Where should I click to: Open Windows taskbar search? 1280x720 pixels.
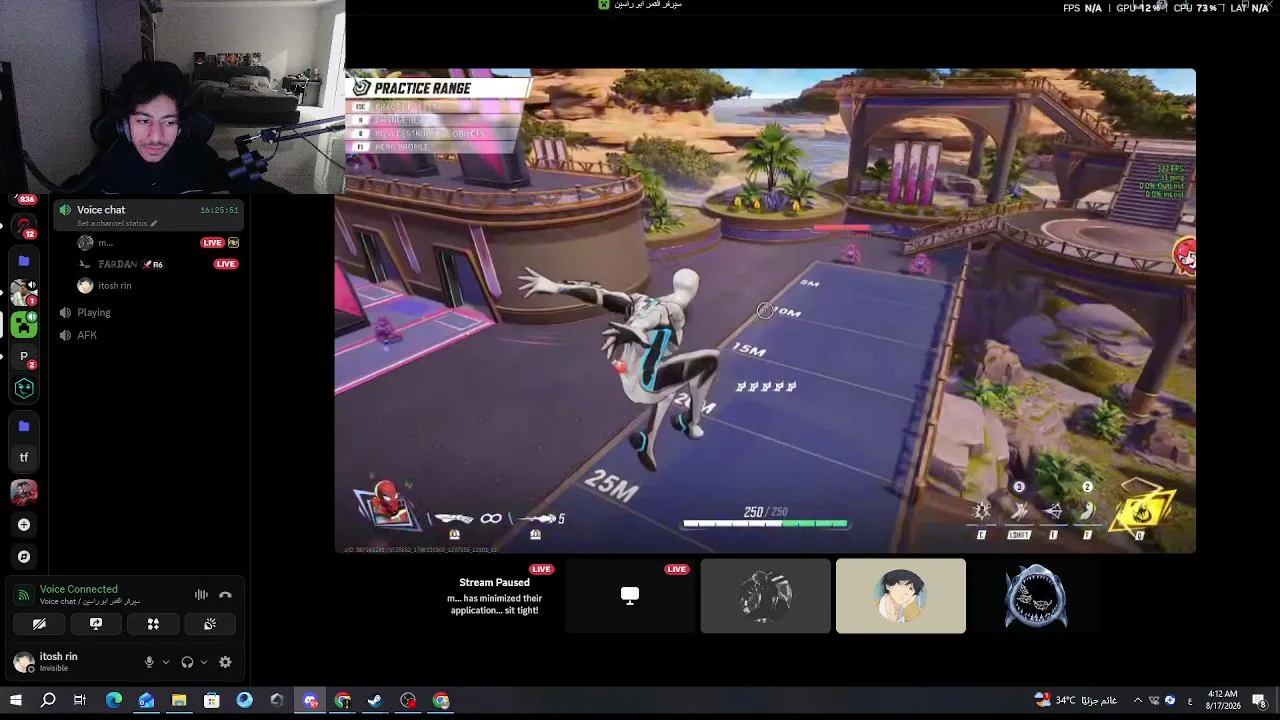48,700
